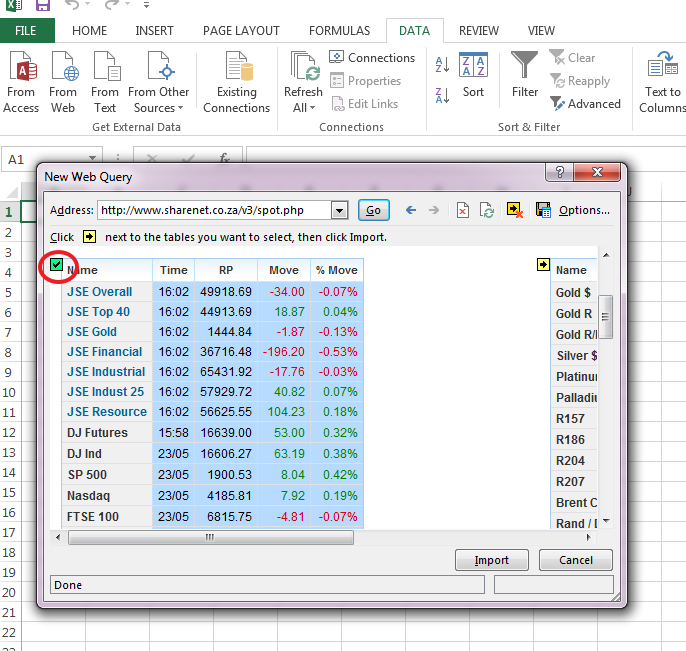Screen dimensions: 686x651
Task: Open the From Other Sources dropdown
Action: click(159, 82)
